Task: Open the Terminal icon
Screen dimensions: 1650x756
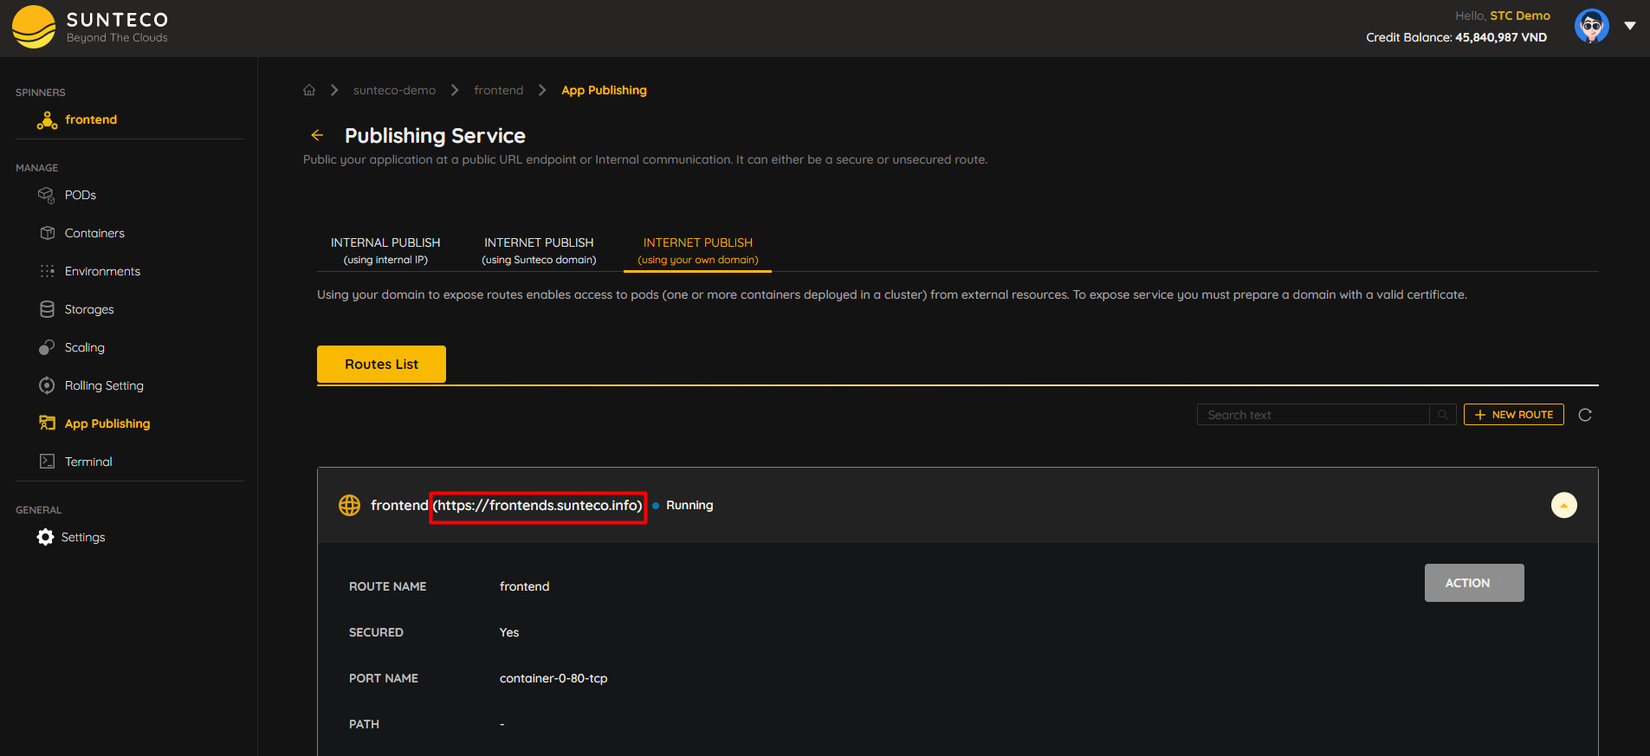Action: click(x=47, y=461)
